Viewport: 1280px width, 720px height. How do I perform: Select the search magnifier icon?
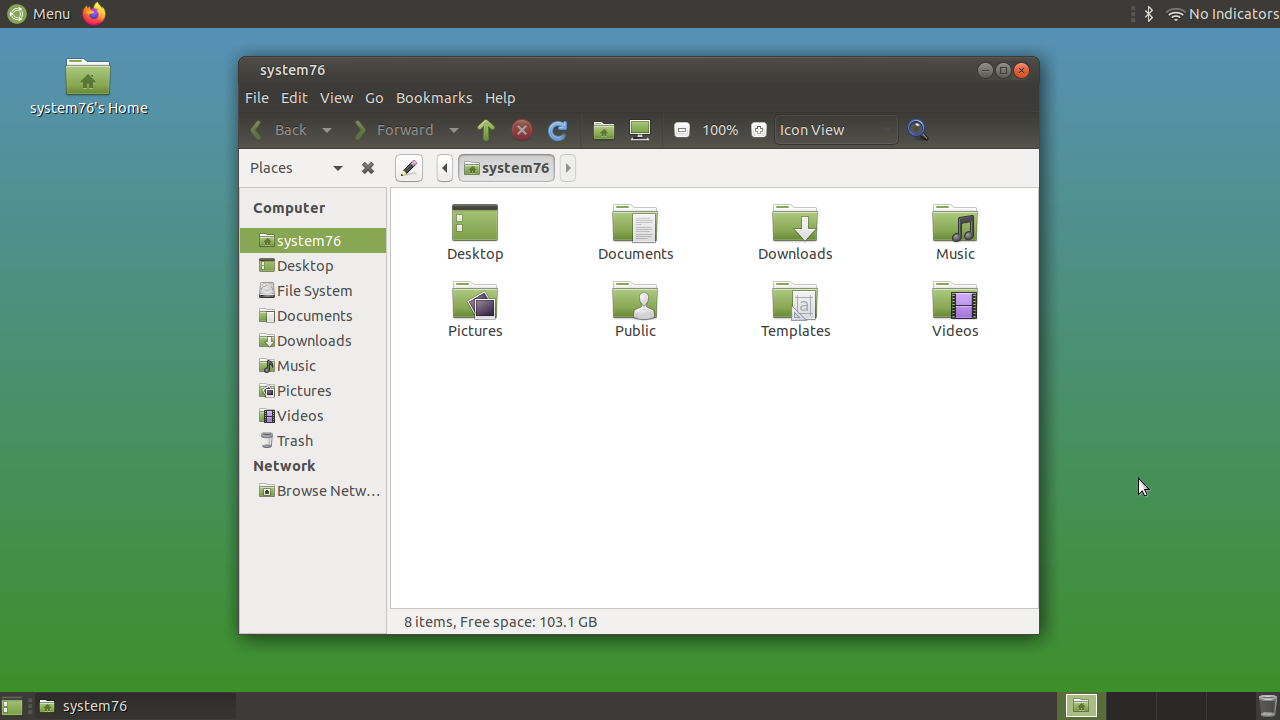coord(917,130)
